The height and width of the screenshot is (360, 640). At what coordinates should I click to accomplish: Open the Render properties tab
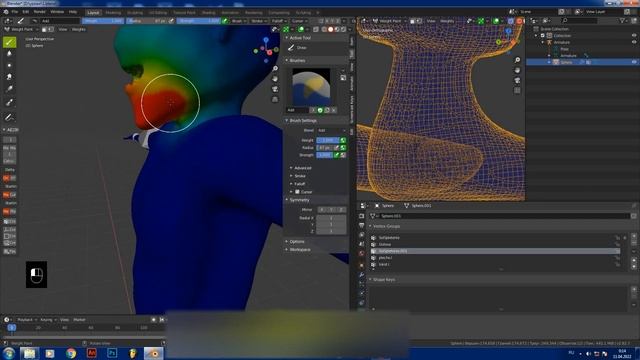pyautogui.click(x=362, y=216)
